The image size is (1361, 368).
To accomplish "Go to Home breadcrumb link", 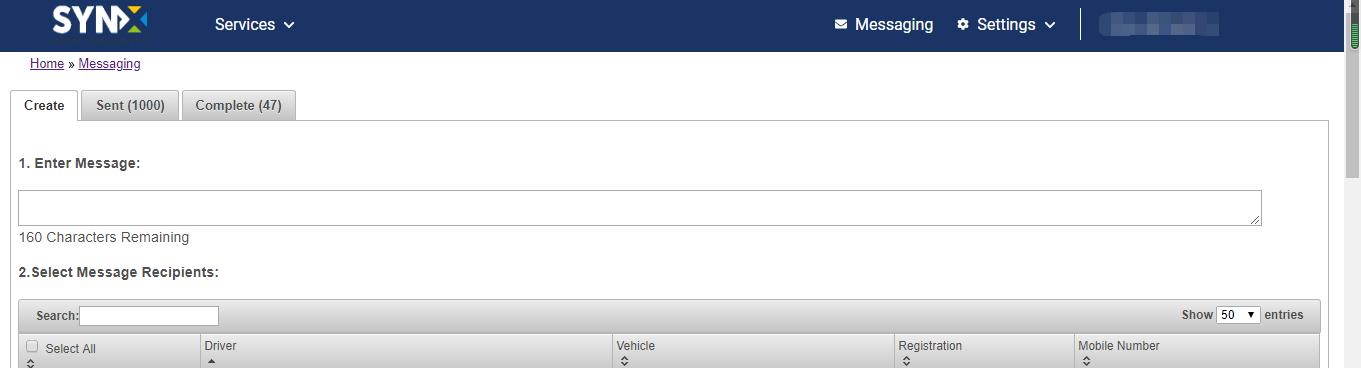I will 47,64.
